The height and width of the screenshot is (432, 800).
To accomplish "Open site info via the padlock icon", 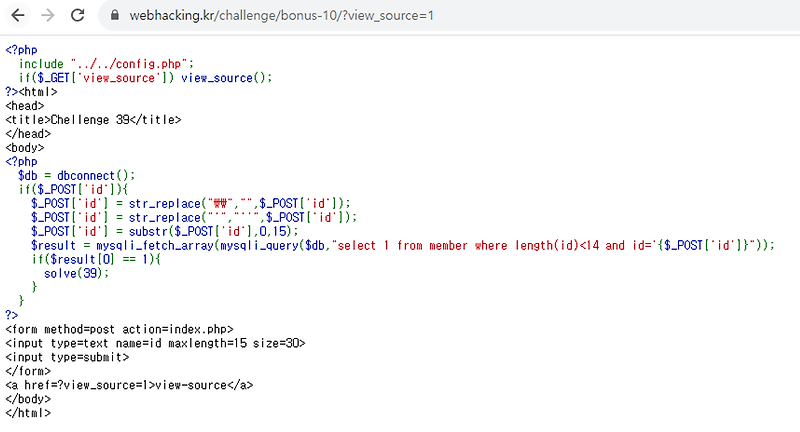I will pos(115,15).
